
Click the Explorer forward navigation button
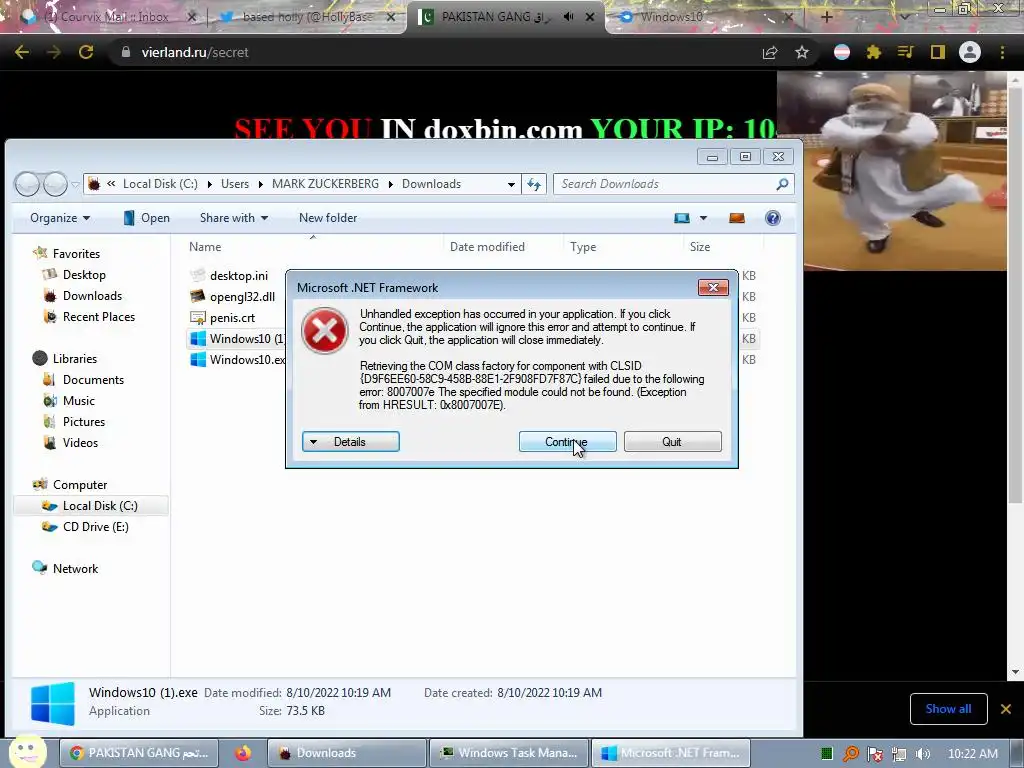pyautogui.click(x=55, y=184)
